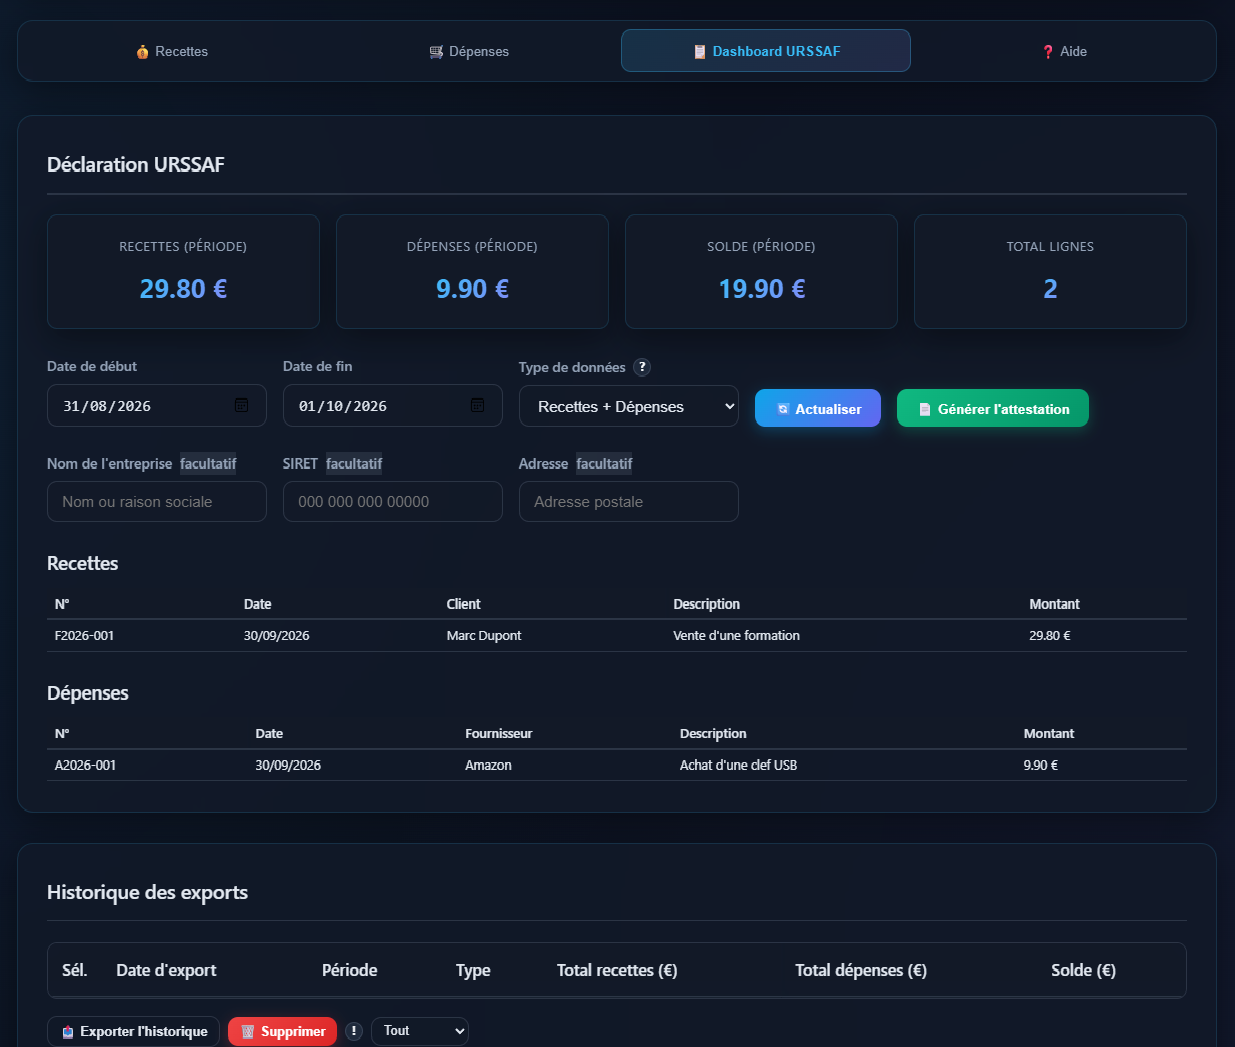Screen dimensions: 1235x1047
Task: Click invoice number F2026-001
Action: 84,636
